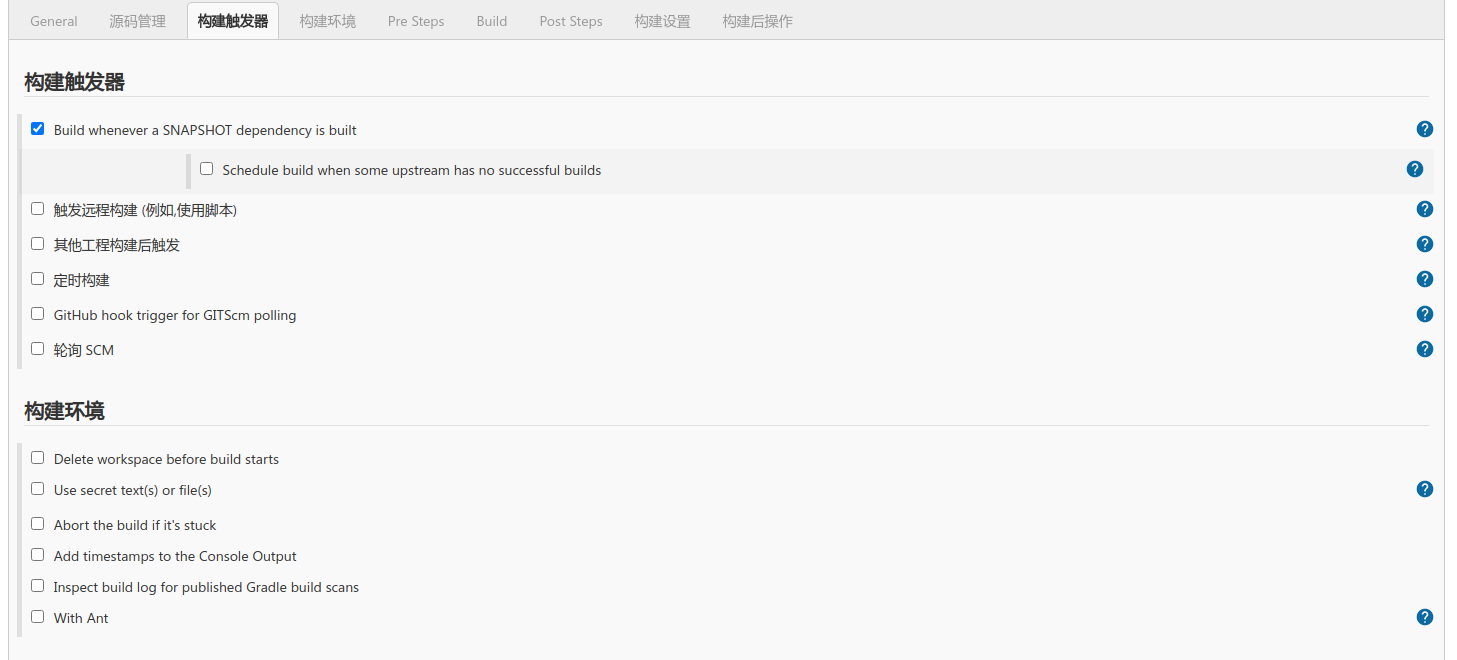Check Delete workspace before build starts
Screen dimensions: 1457x660
[38, 458]
